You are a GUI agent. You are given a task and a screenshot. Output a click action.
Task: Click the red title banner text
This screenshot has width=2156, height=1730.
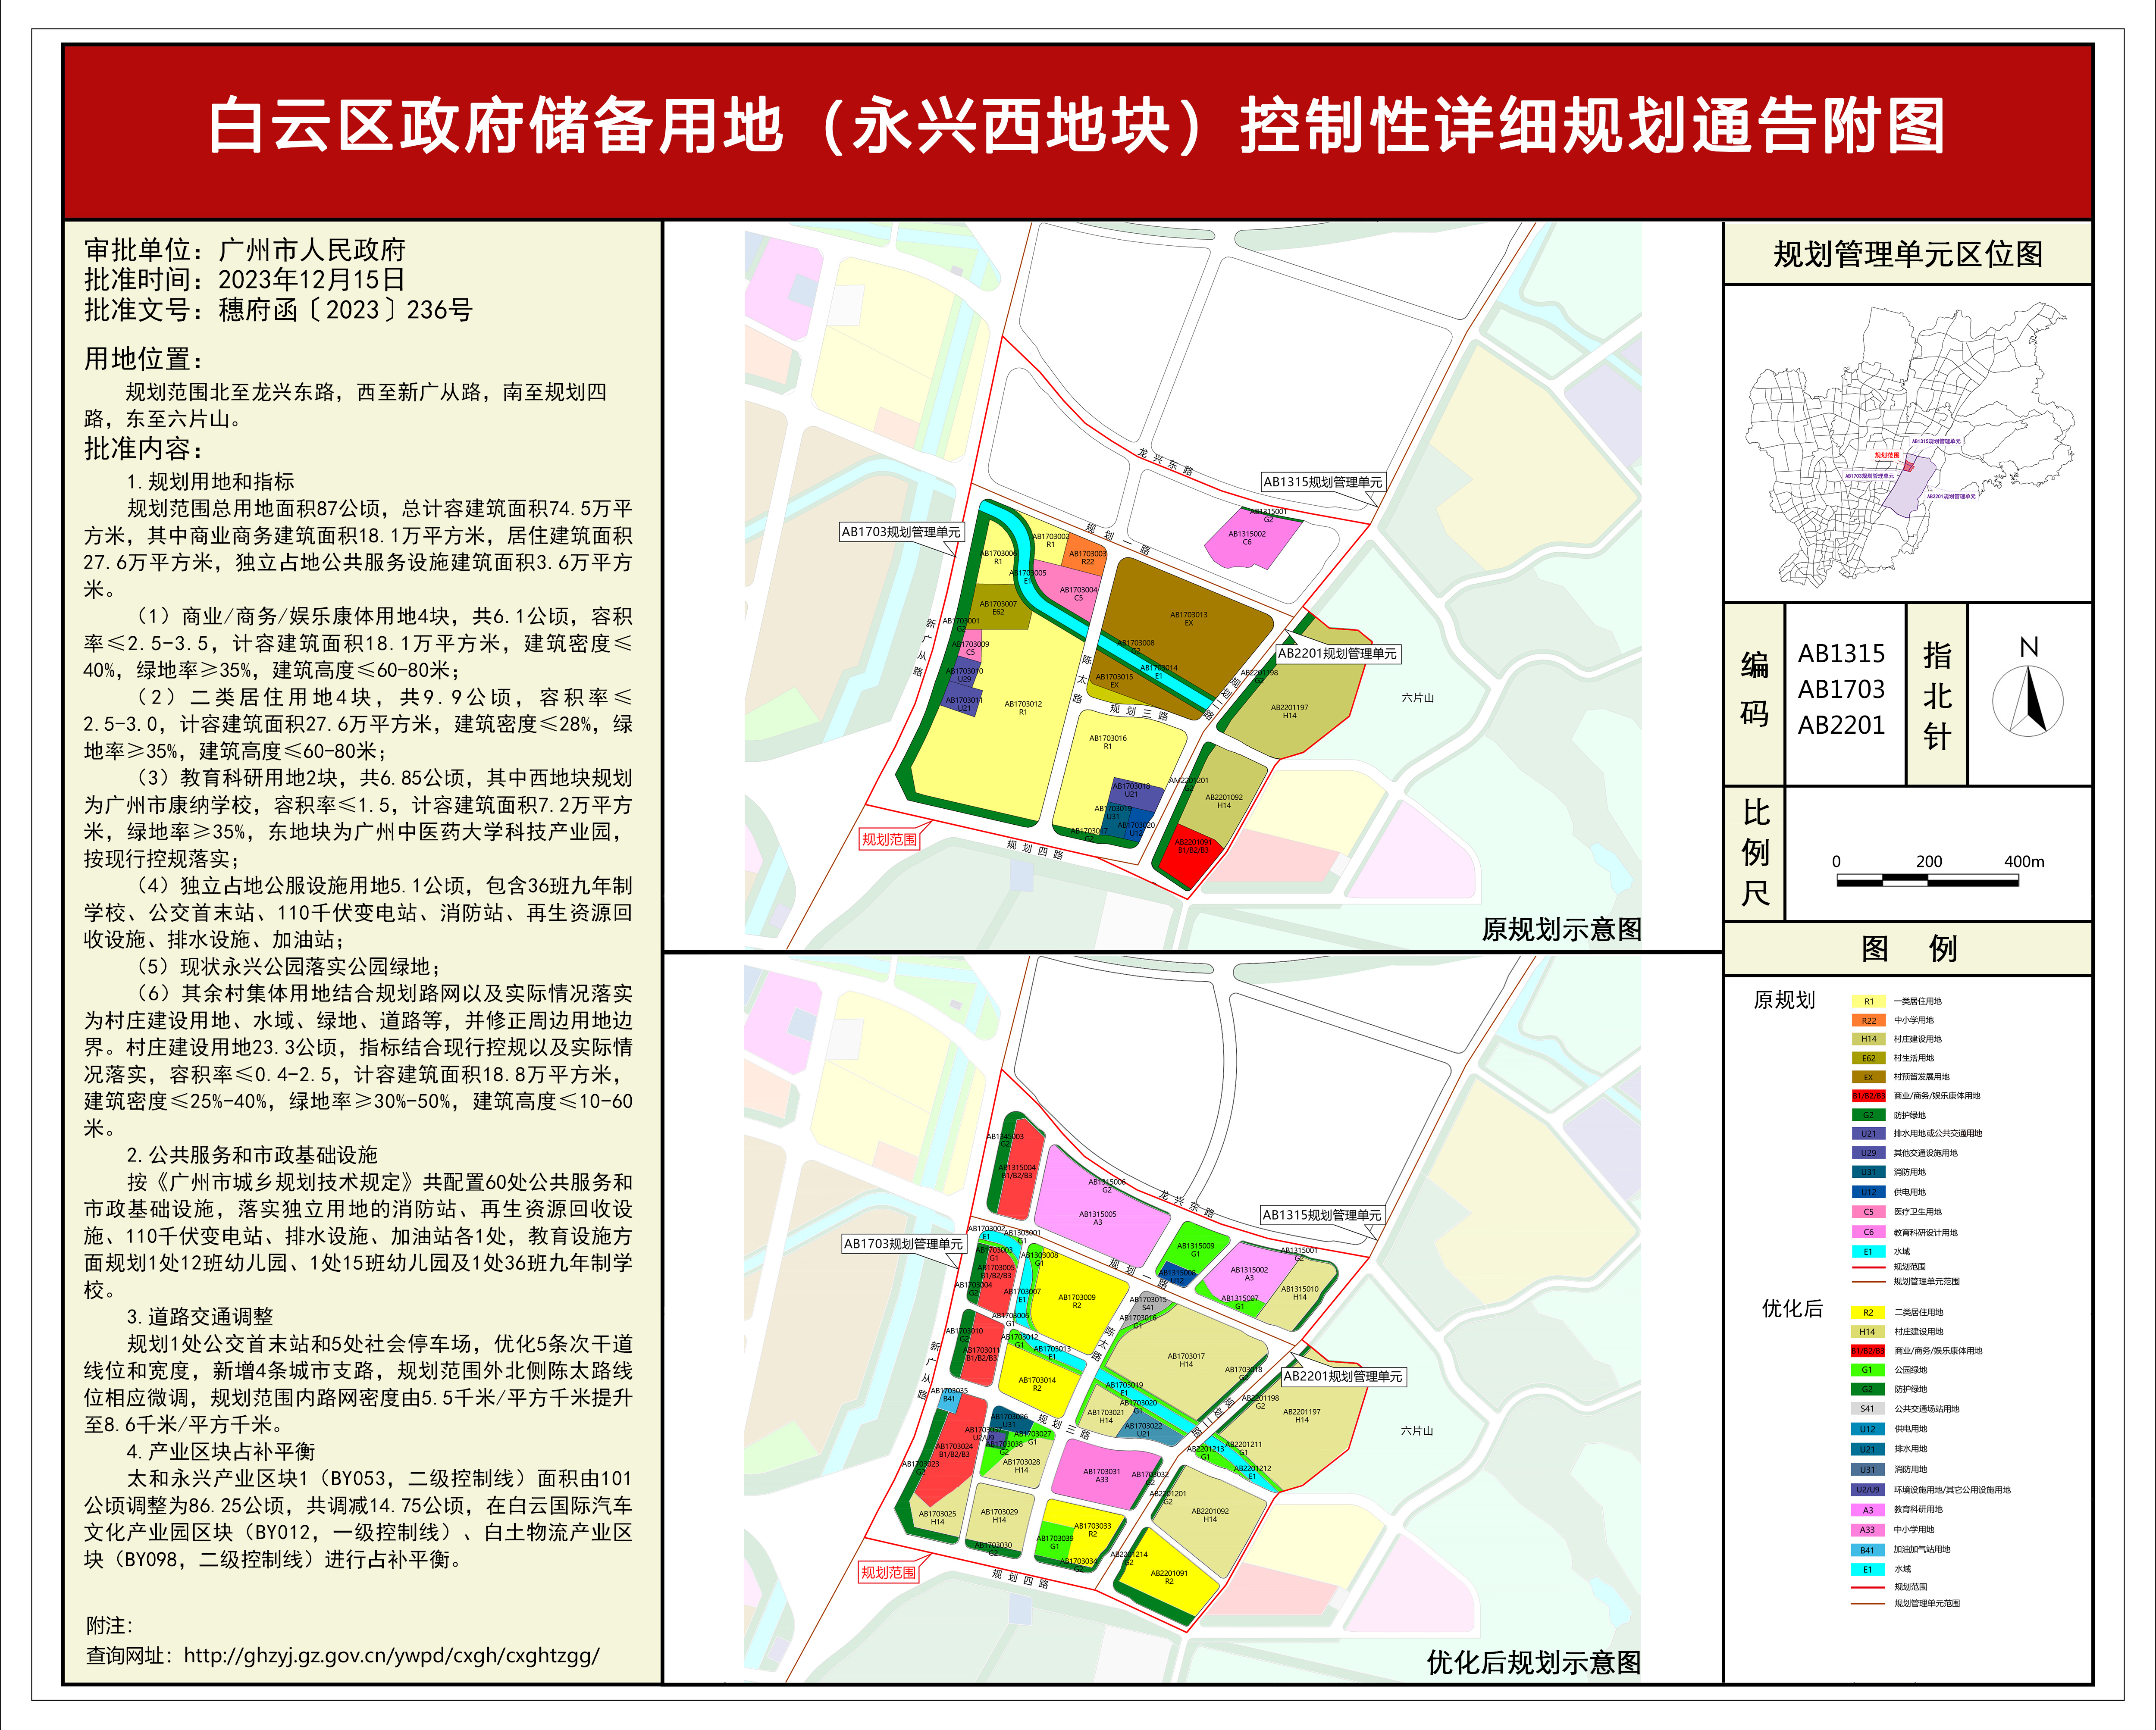1077,127
